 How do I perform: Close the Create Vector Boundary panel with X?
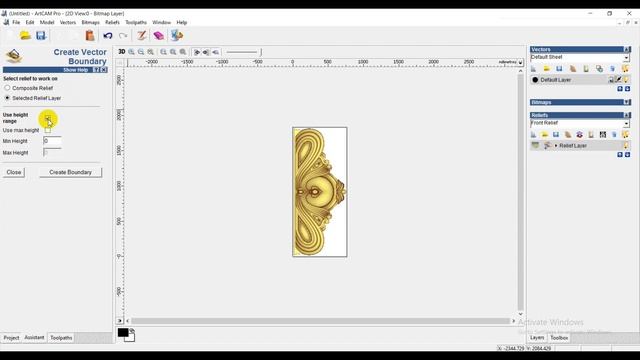[x=104, y=70]
